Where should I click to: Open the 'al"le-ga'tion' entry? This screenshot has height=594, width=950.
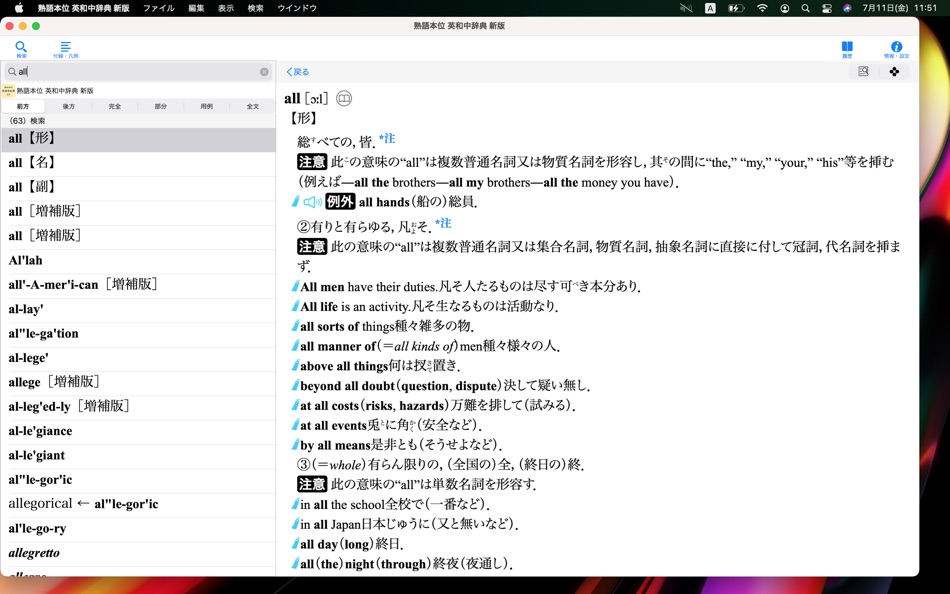click(138, 333)
